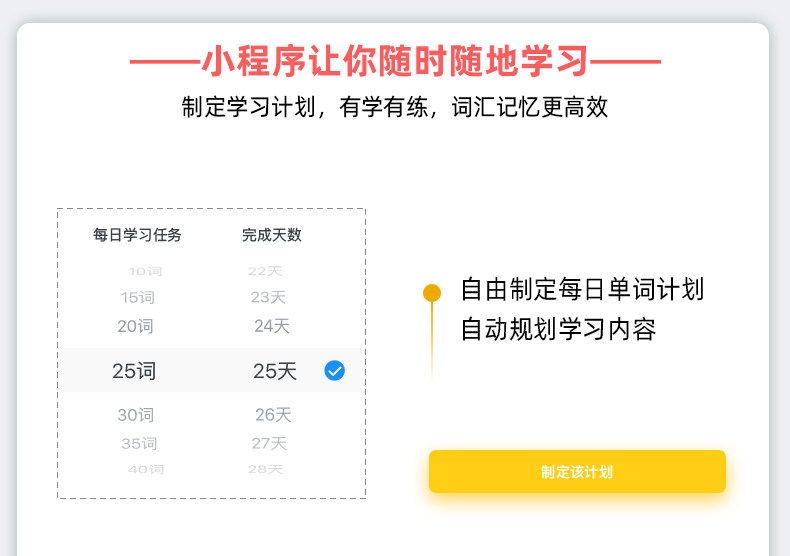Choose 30词 in the daily task picker
The image size is (790, 556).
[x=135, y=415]
